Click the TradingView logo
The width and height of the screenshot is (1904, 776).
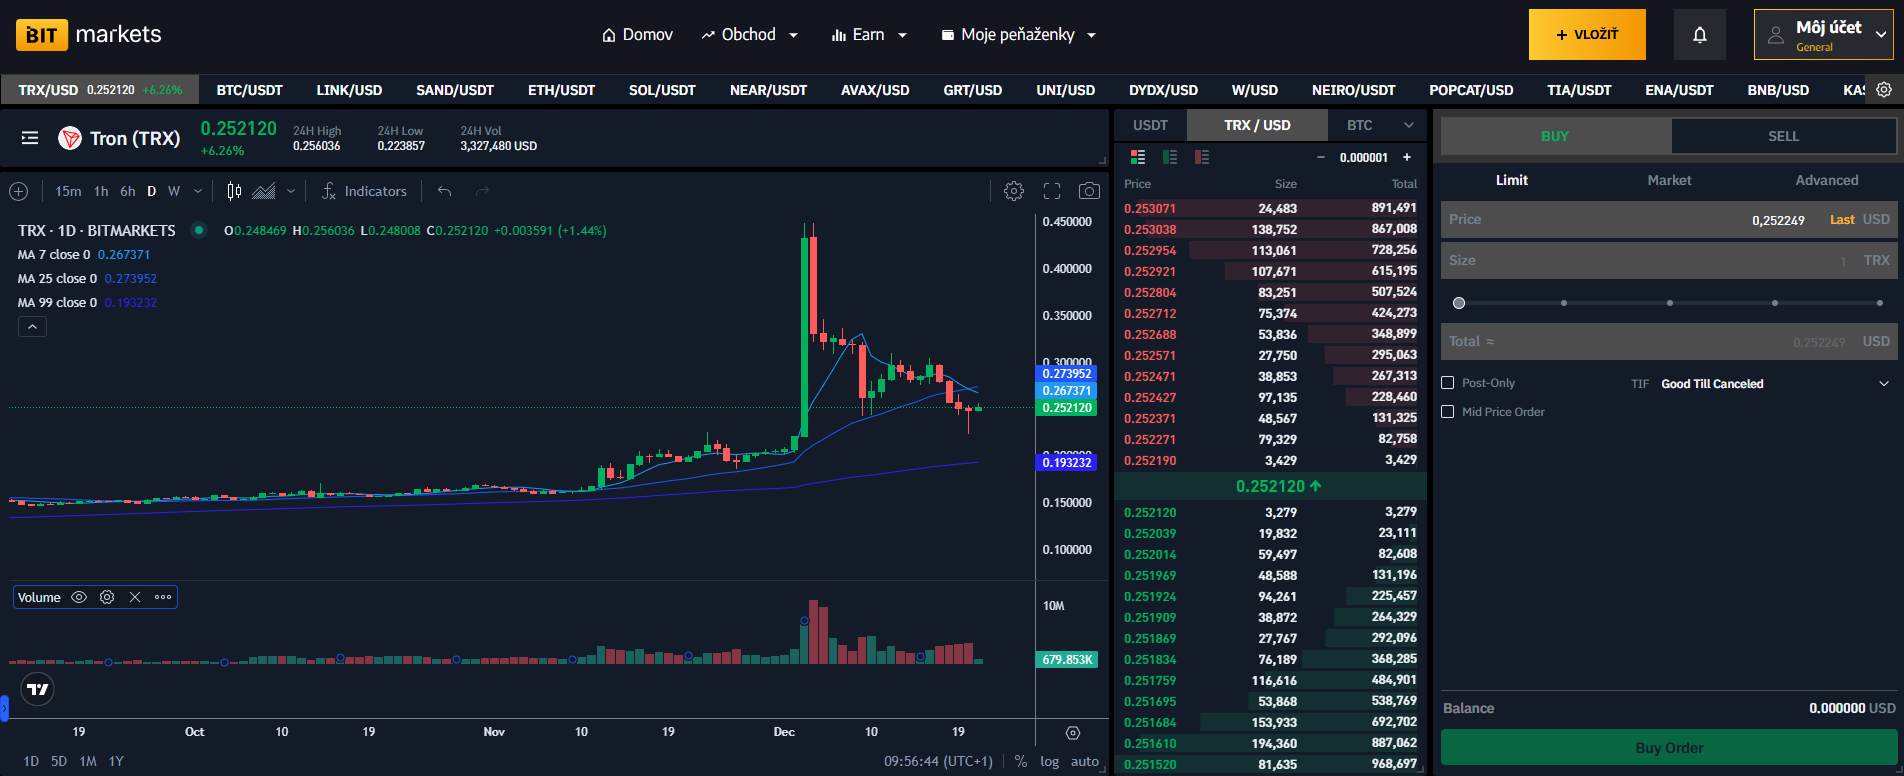pos(37,689)
